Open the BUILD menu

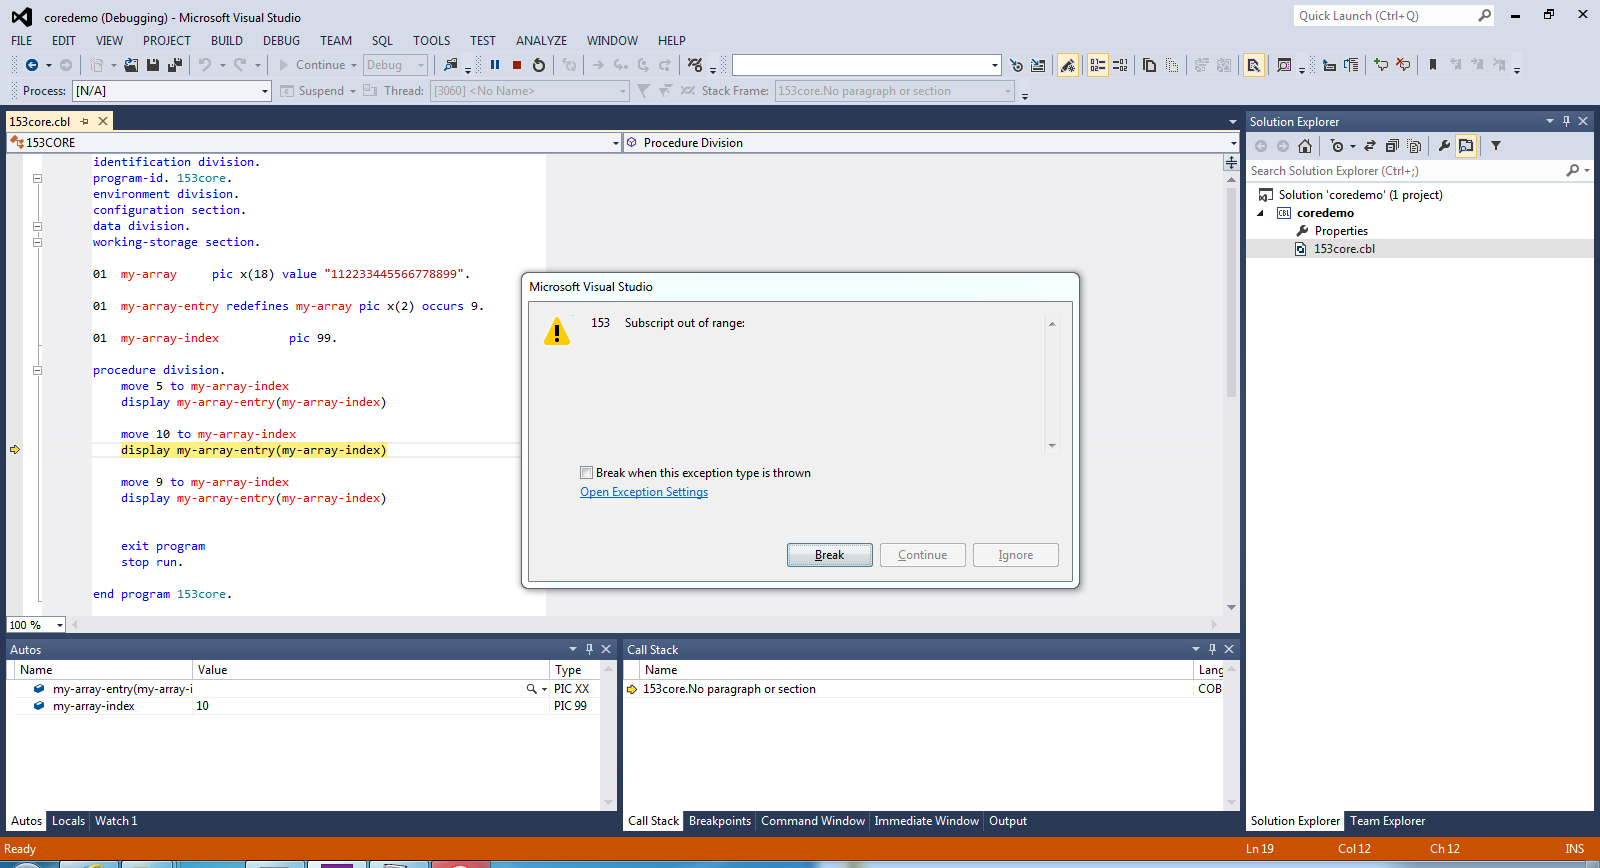tap(227, 41)
